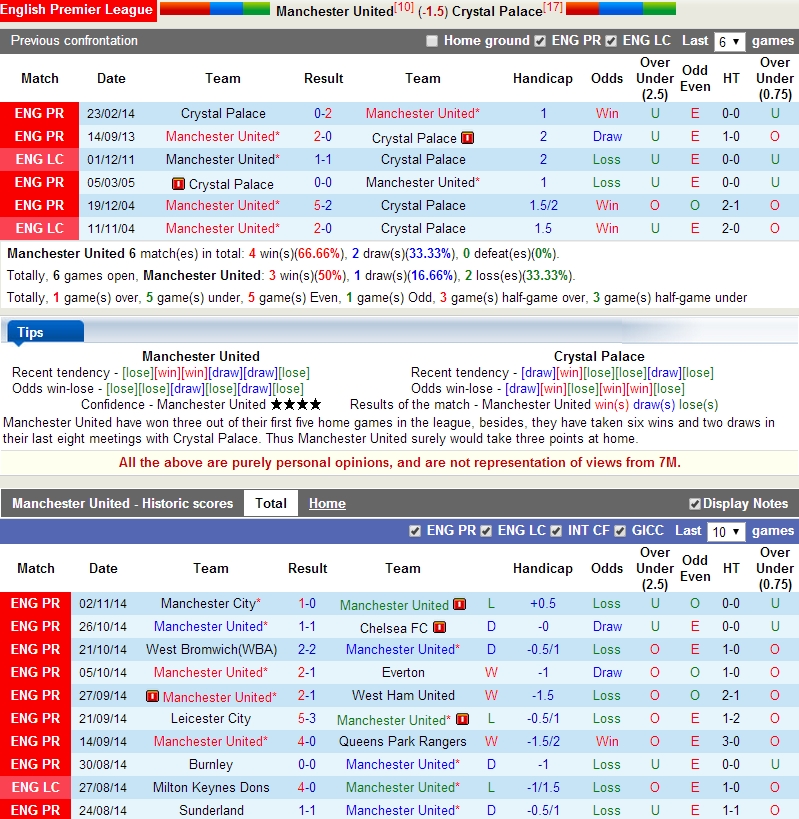The height and width of the screenshot is (819, 799).
Task: Click Burnley in the 30/08/14 row
Action: pos(210,764)
